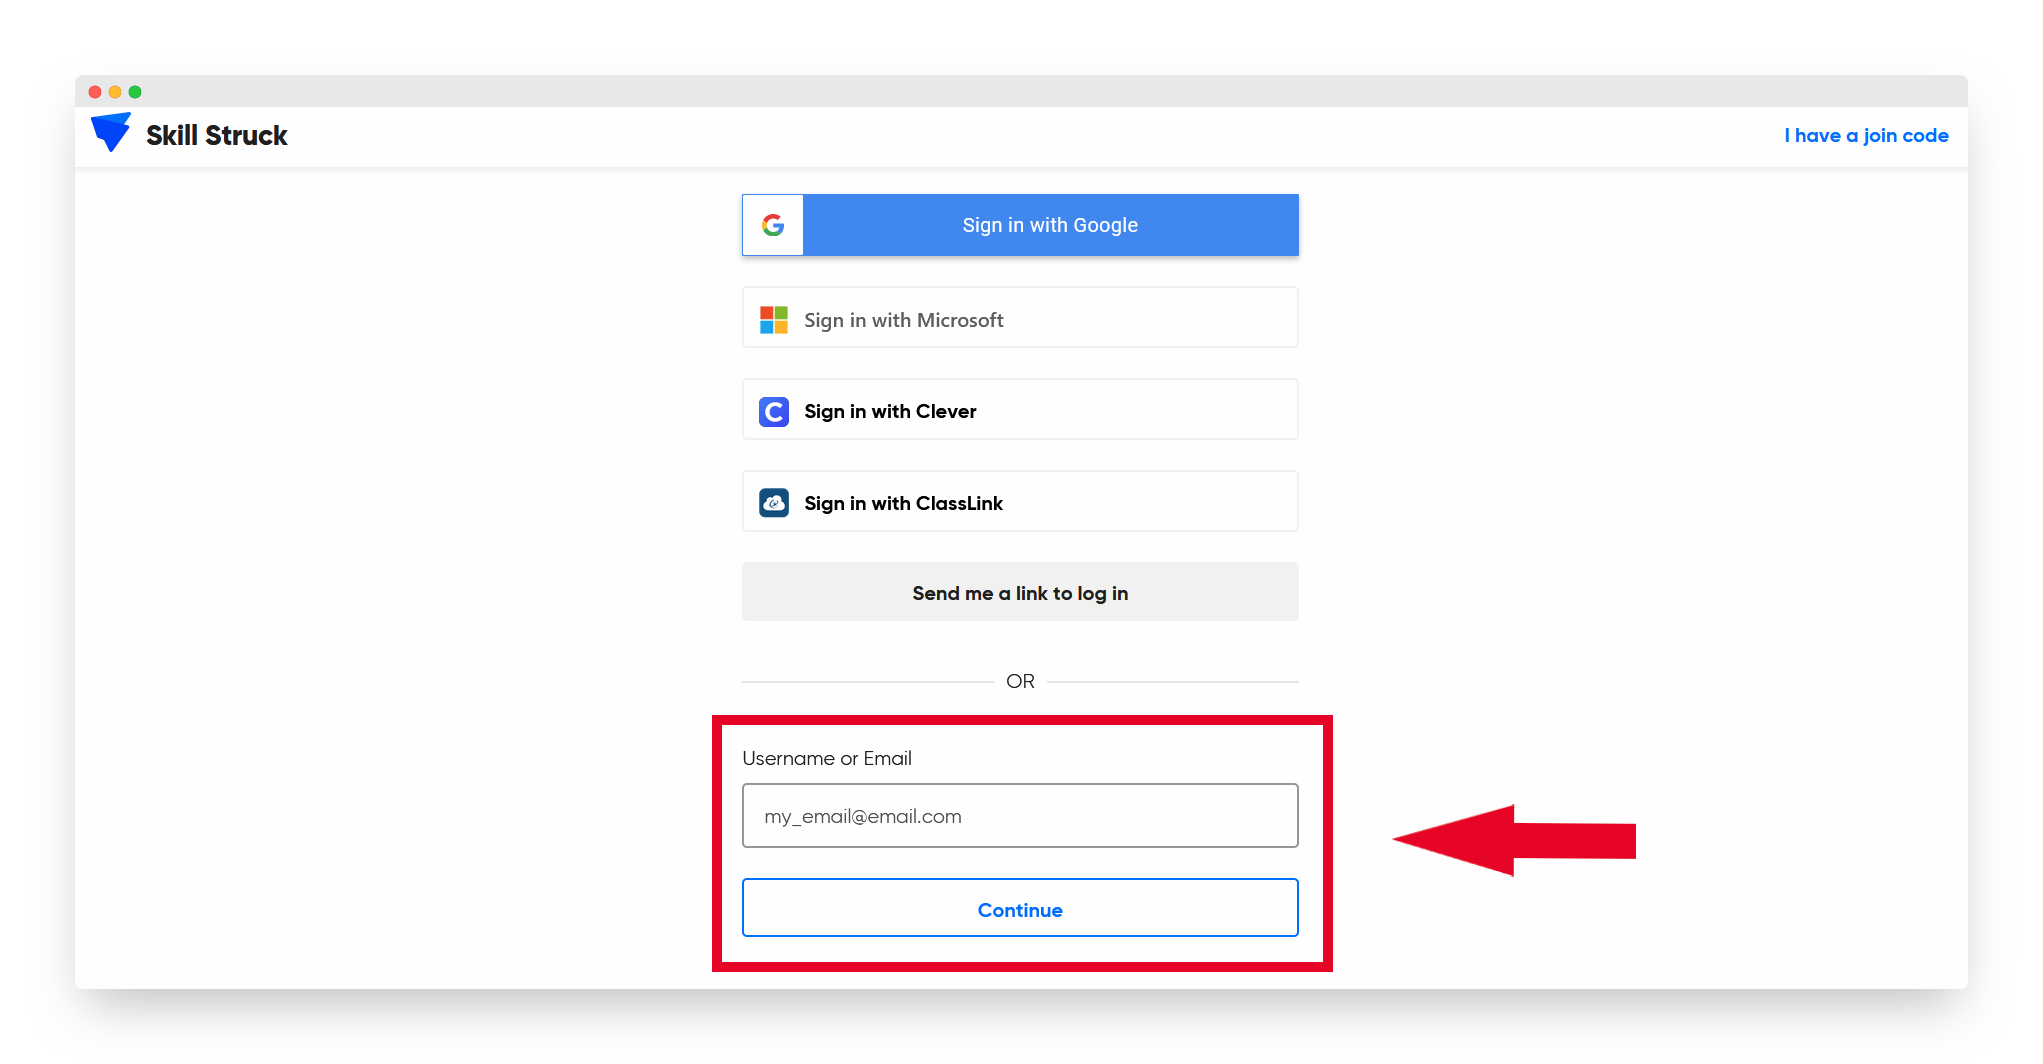Click the Clever logo icon
The height and width of the screenshot is (1064, 2043).
coord(774,411)
